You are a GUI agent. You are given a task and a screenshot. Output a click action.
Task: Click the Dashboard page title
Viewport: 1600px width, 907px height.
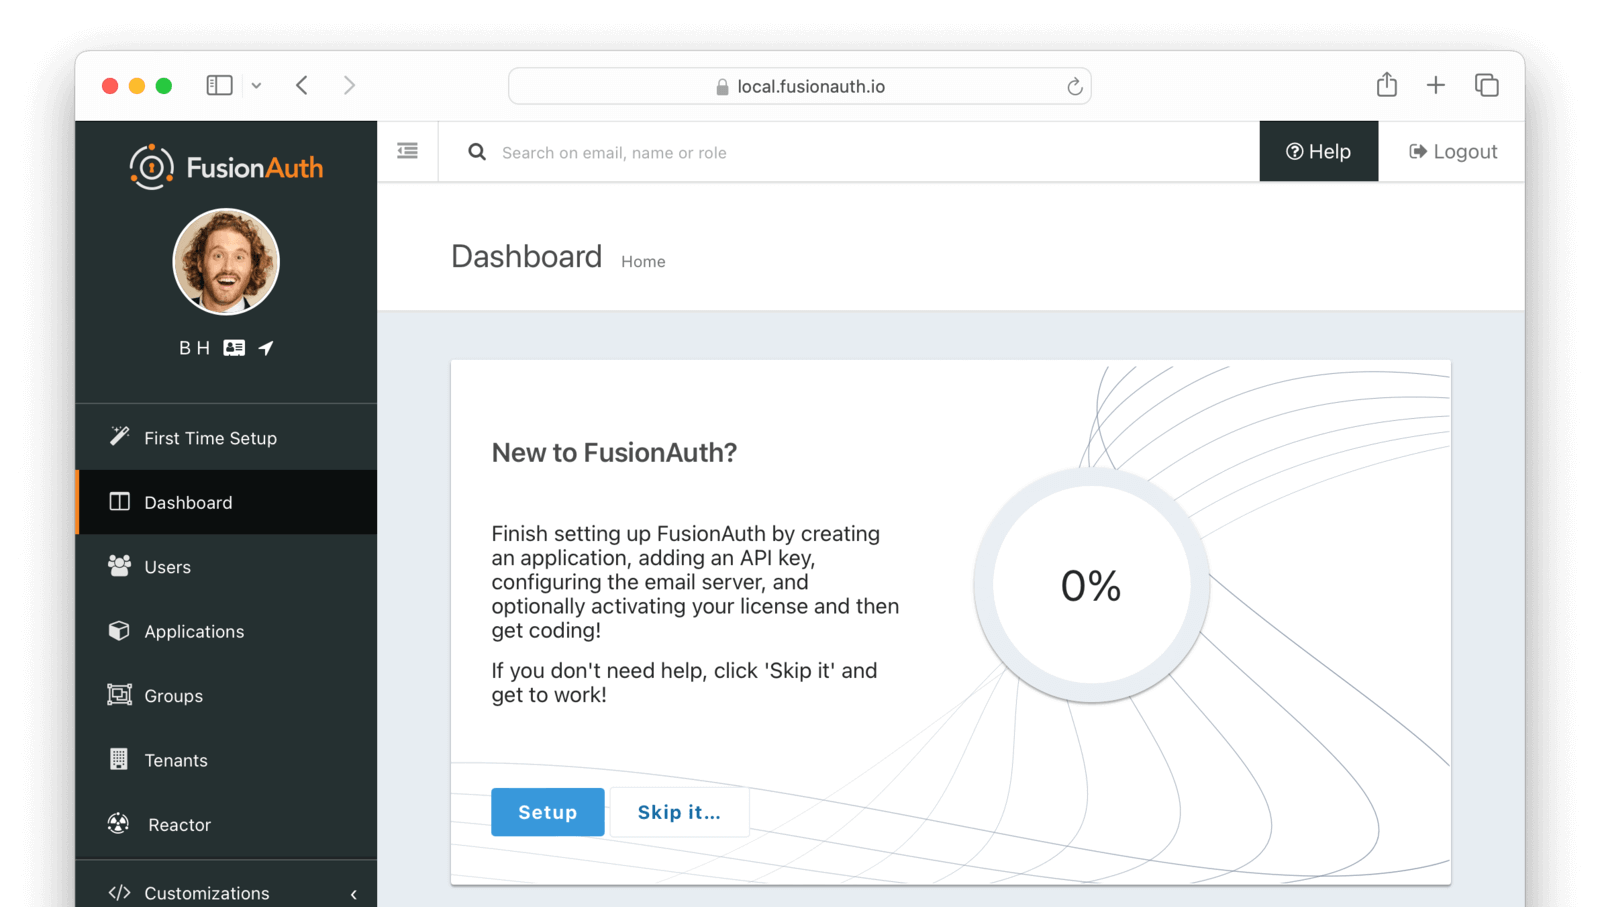pyautogui.click(x=527, y=257)
